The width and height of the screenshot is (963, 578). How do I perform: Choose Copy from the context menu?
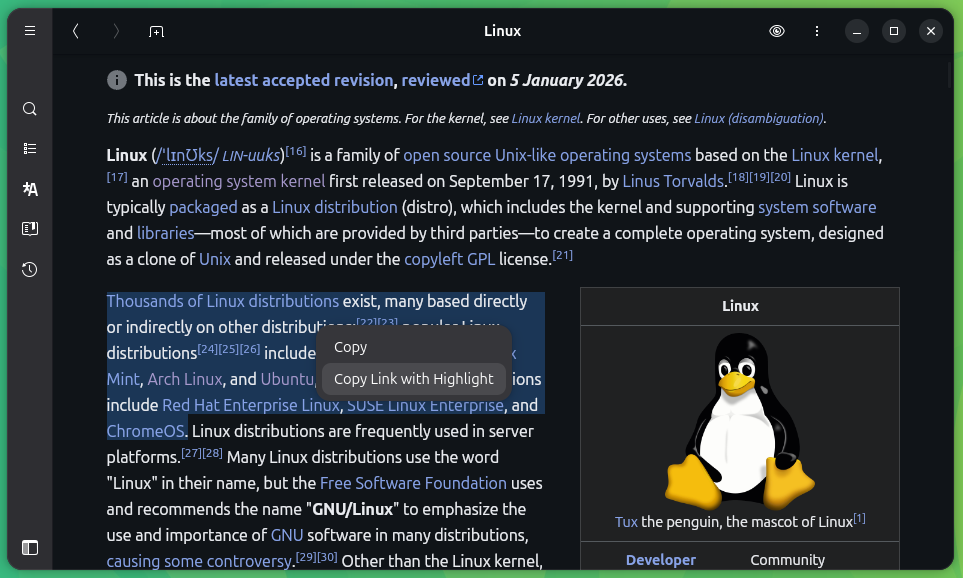coord(351,347)
